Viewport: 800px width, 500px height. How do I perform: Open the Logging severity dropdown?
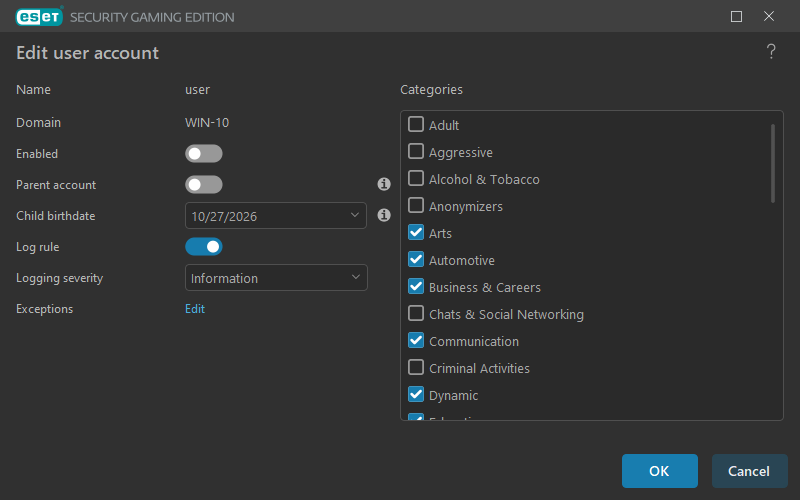(276, 278)
